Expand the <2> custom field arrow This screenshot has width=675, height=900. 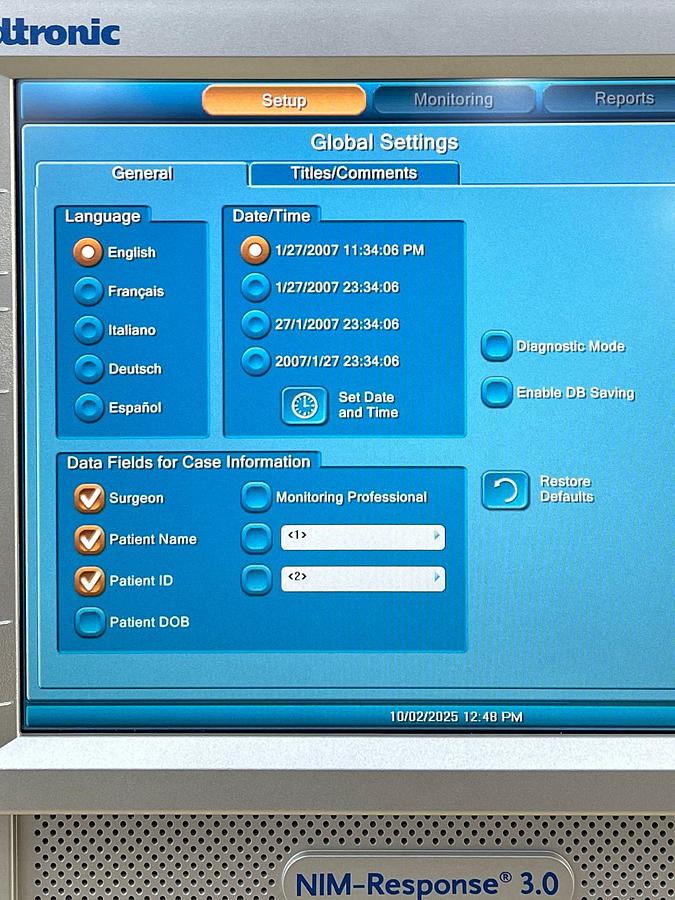pos(437,577)
